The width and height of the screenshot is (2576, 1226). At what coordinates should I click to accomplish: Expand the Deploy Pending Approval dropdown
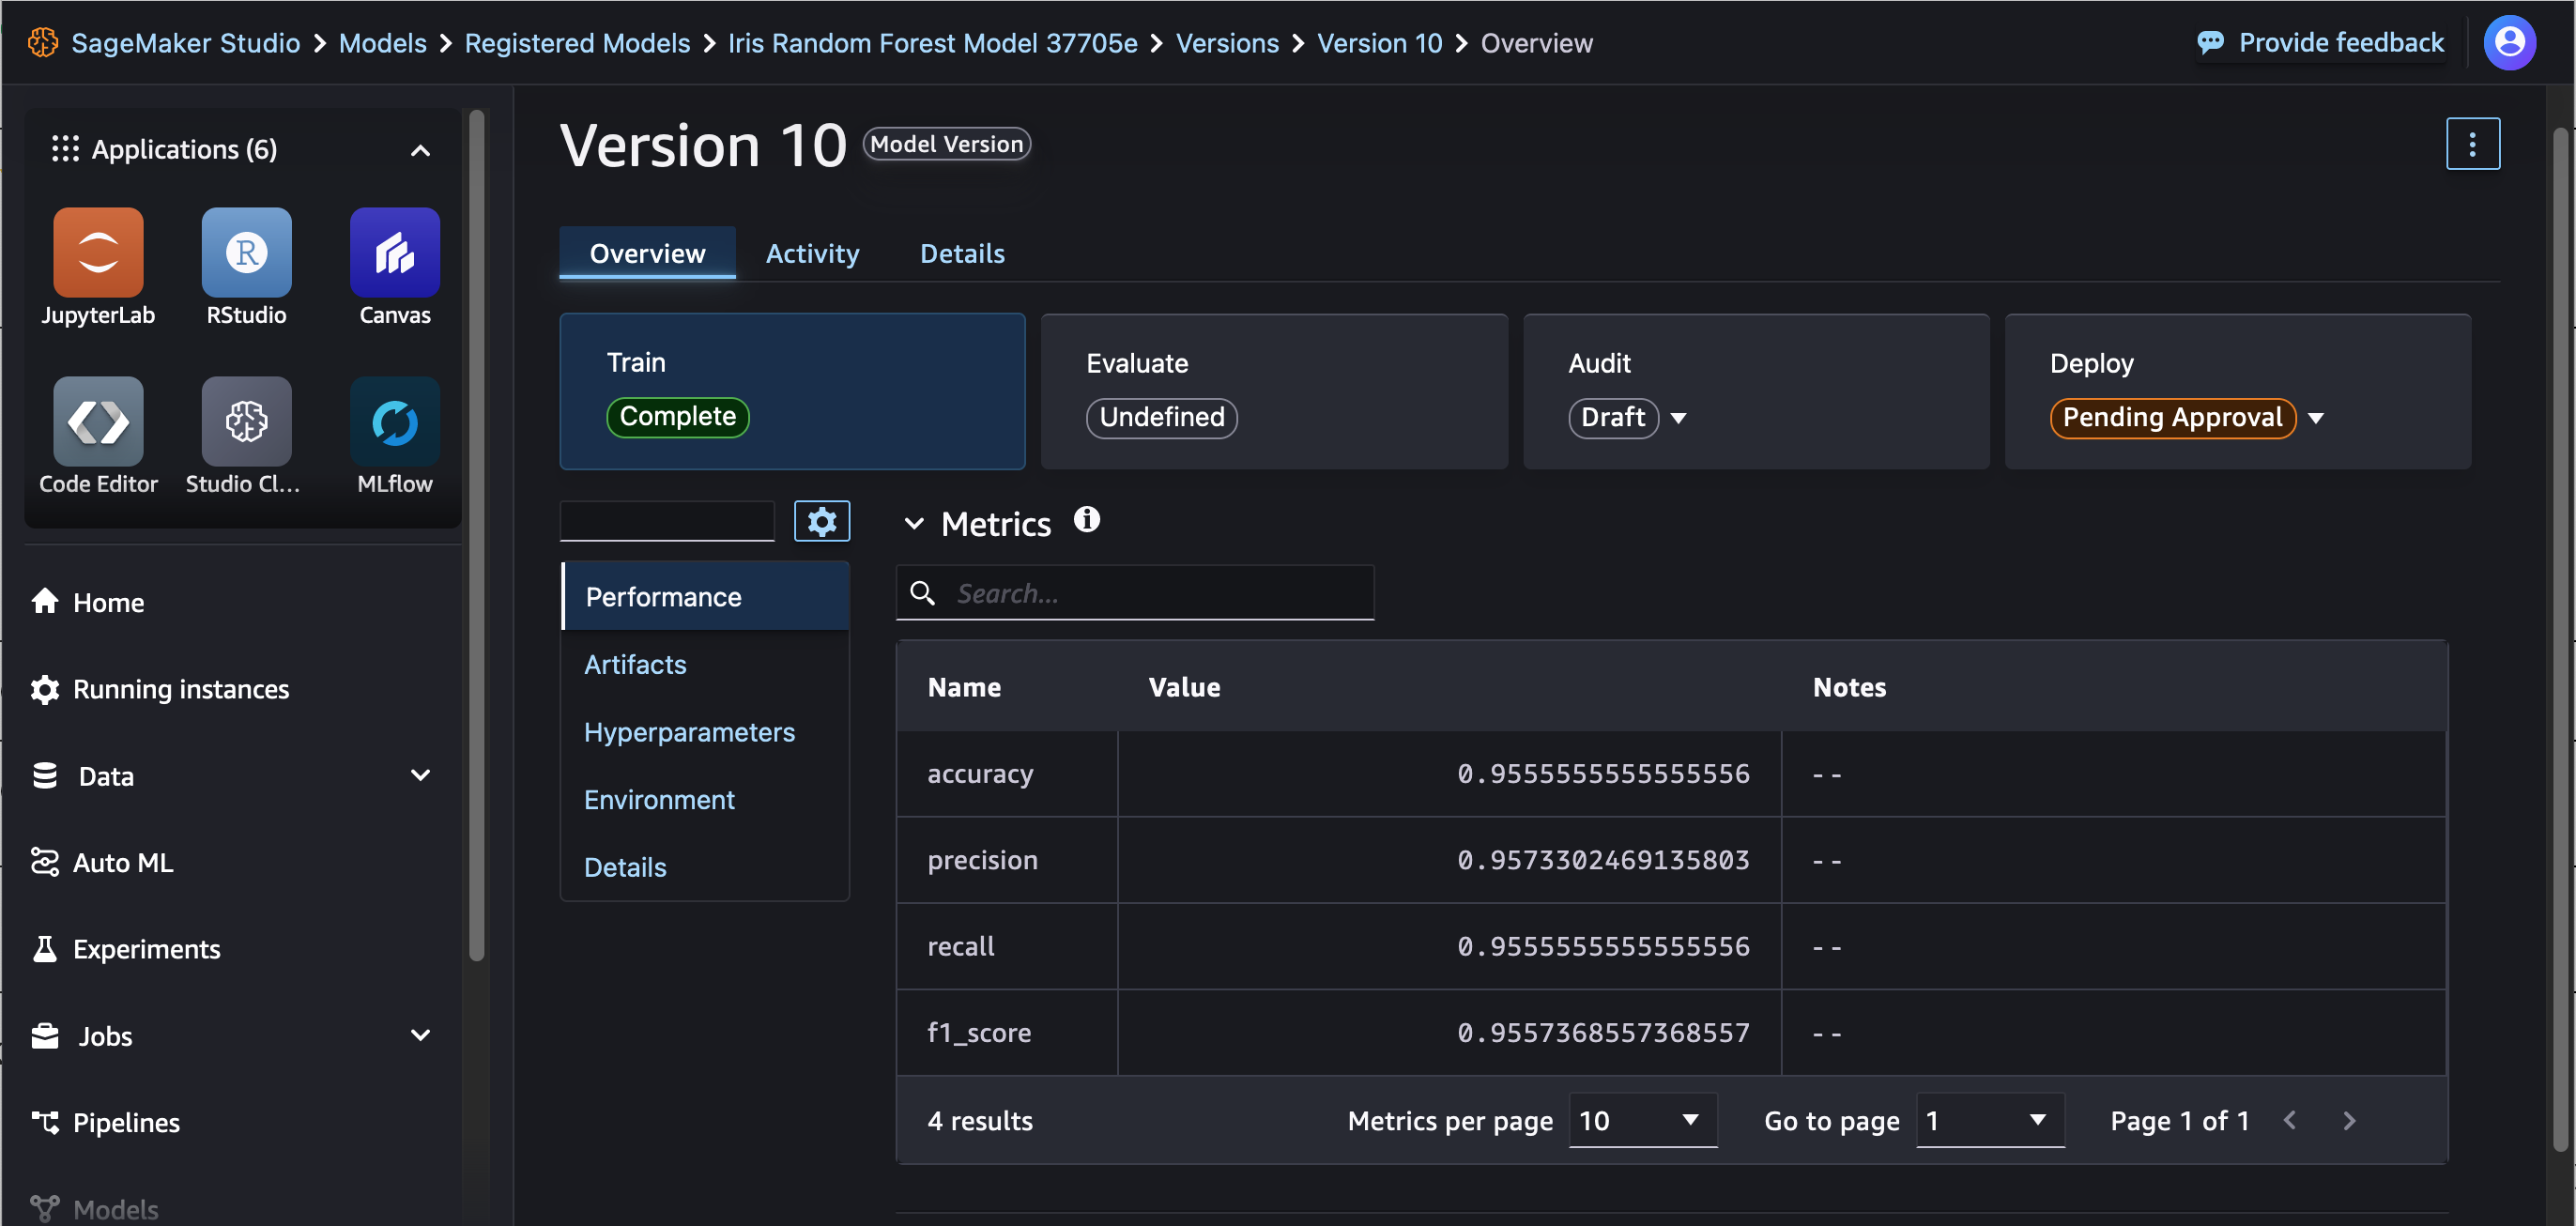pyautogui.click(x=2318, y=416)
